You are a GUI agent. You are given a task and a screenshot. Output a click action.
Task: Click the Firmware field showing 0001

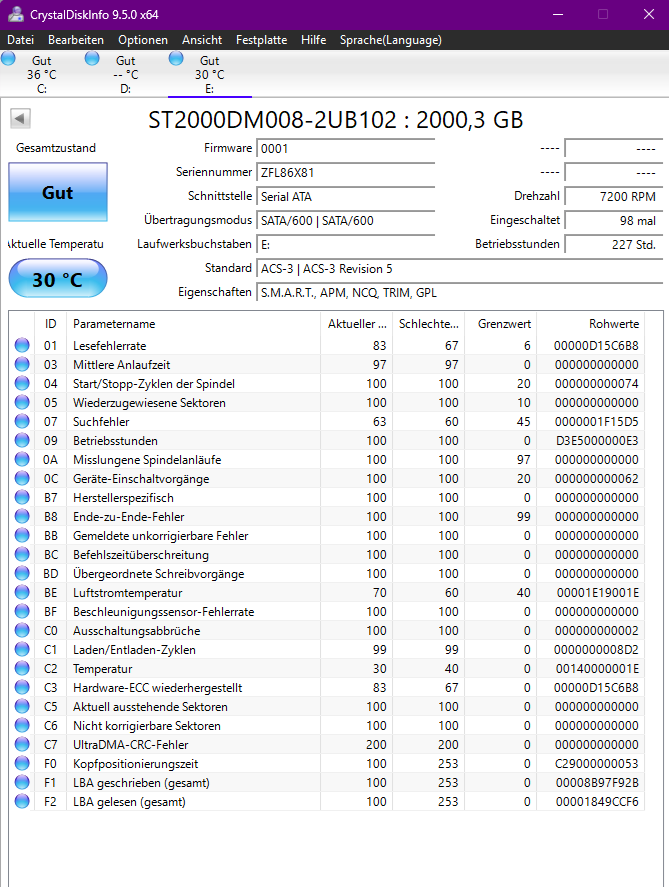(x=346, y=148)
